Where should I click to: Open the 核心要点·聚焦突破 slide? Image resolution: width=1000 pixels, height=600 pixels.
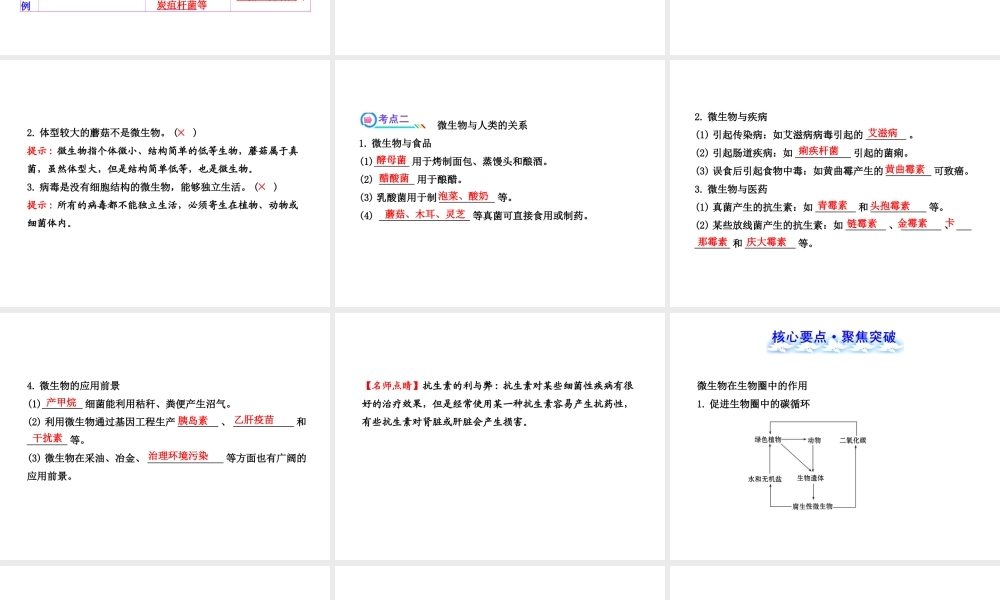tap(835, 436)
